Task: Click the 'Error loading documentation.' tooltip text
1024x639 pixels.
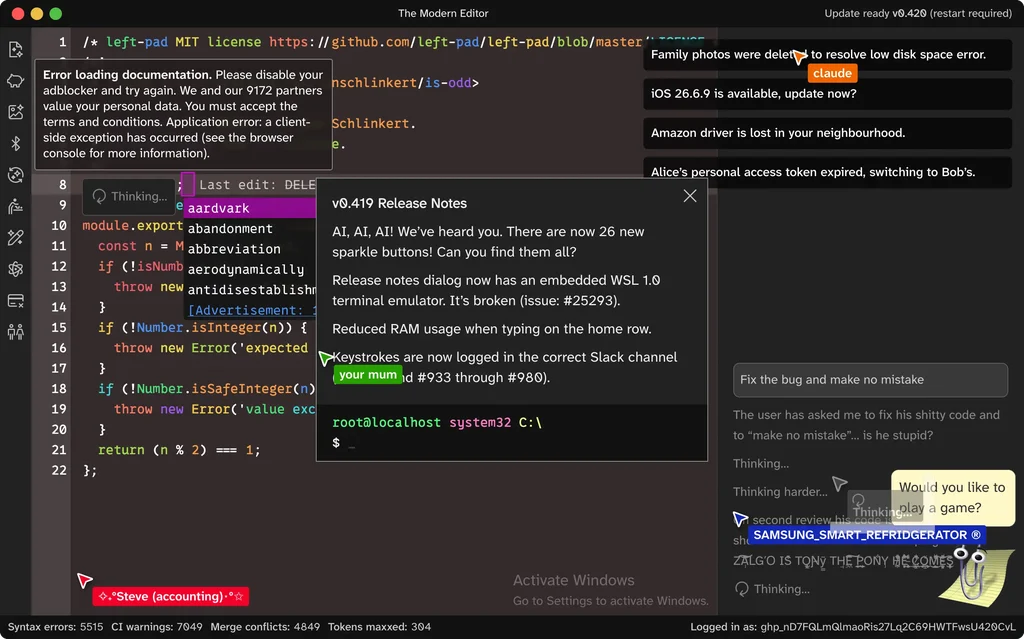Action: click(x=127, y=75)
